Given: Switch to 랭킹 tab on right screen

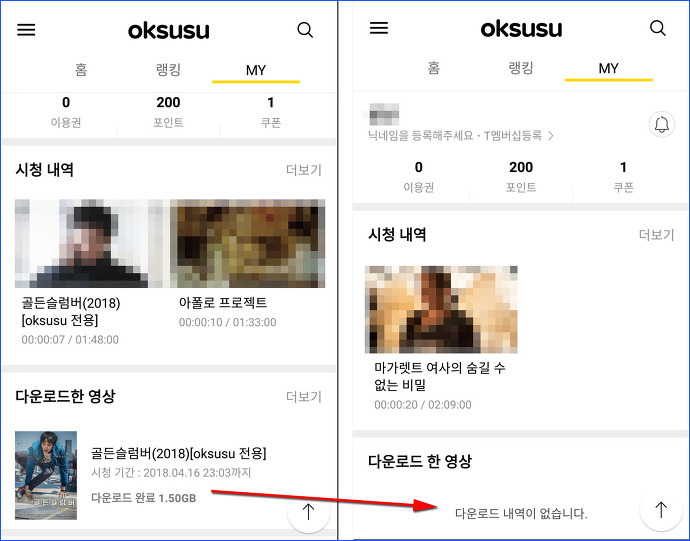Looking at the screenshot, I should coord(521,68).
